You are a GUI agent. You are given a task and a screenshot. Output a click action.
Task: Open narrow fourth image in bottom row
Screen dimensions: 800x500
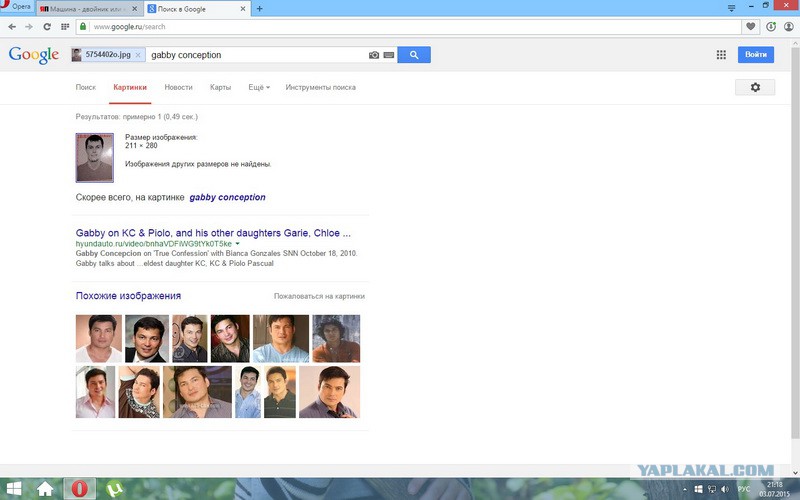[248, 392]
